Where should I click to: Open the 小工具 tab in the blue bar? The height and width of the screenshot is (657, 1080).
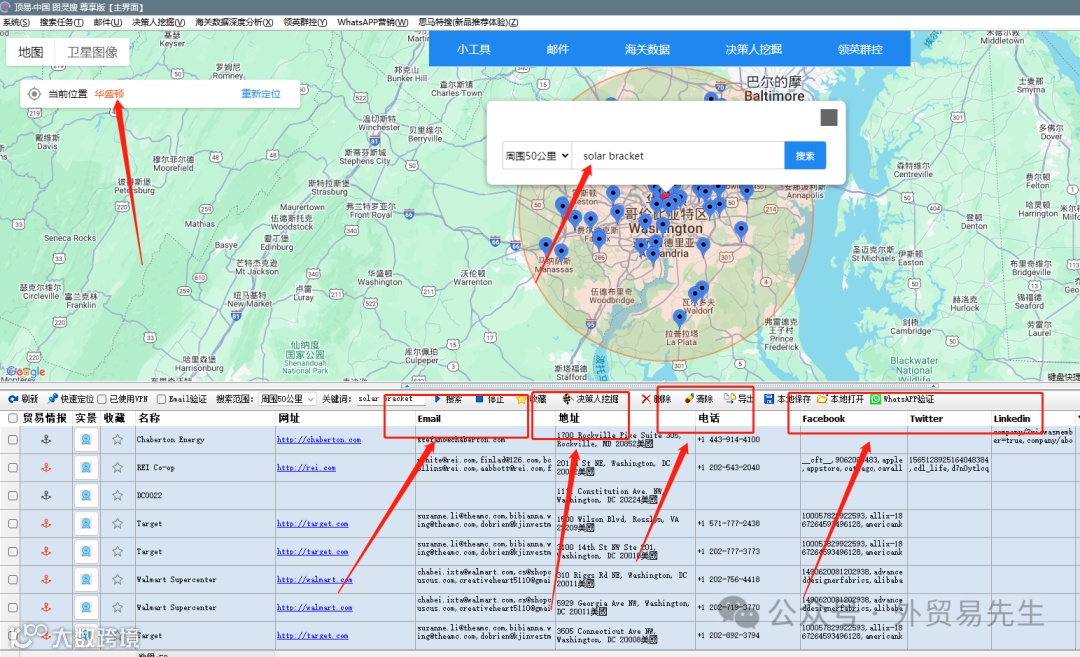point(473,49)
